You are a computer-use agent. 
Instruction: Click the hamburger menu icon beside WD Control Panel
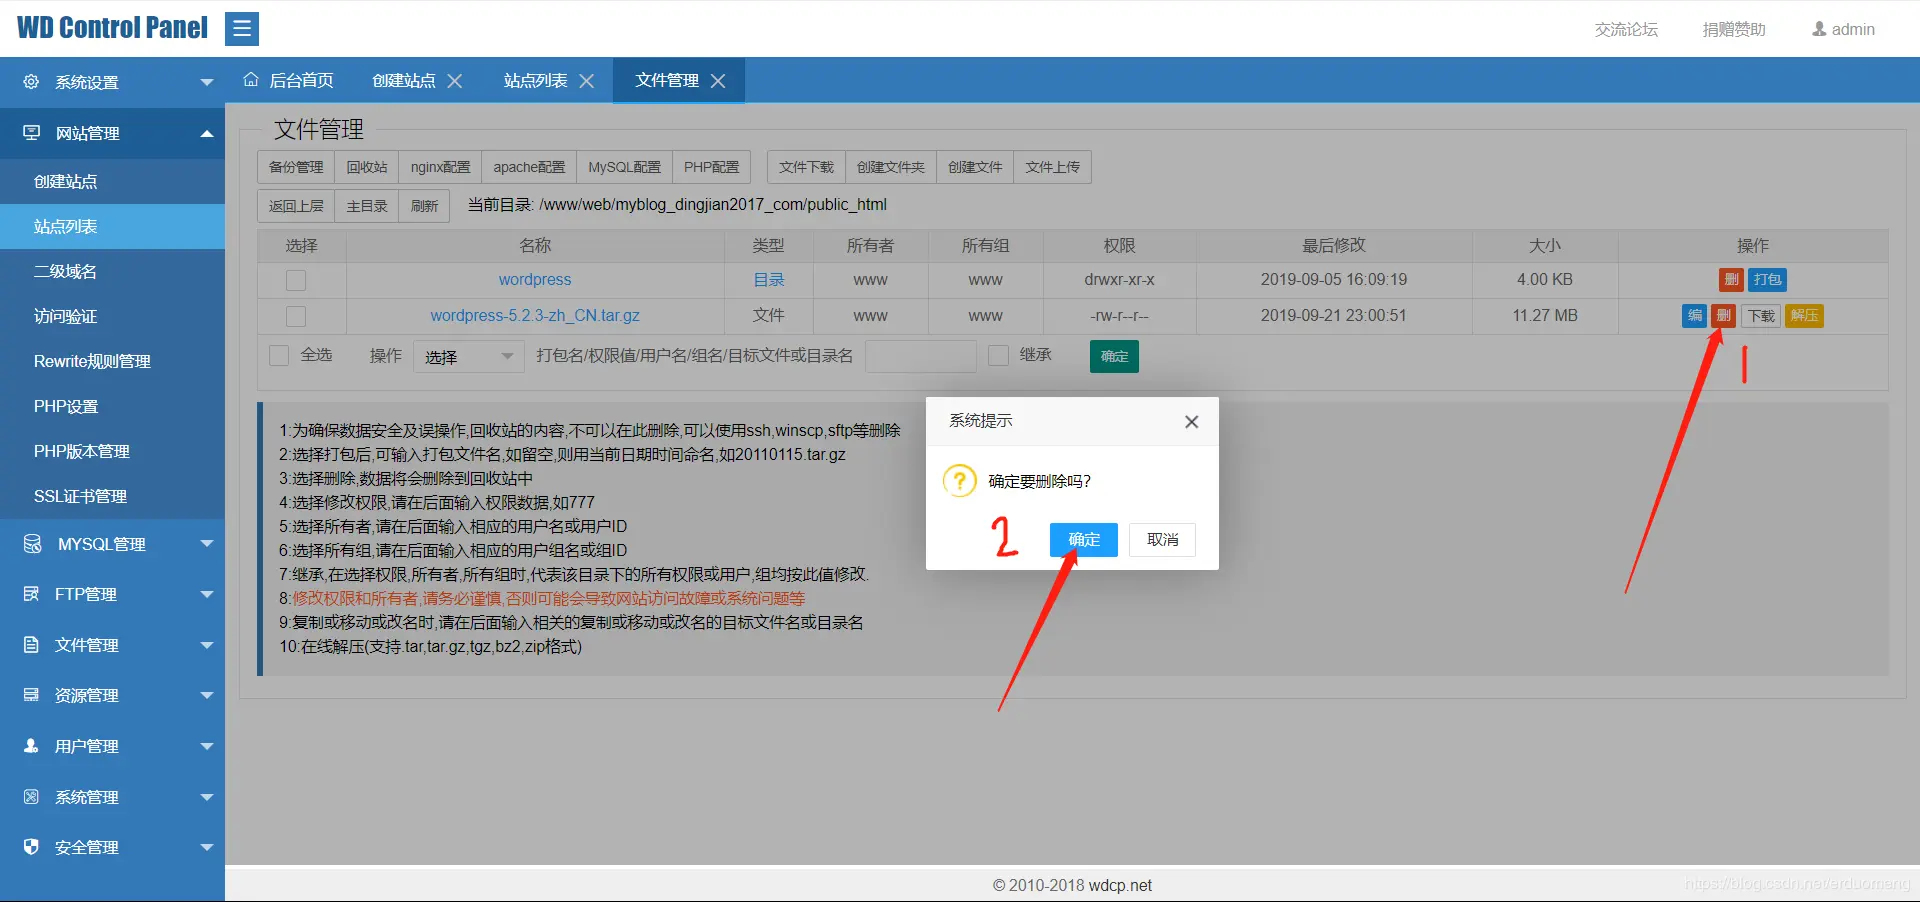click(x=241, y=28)
